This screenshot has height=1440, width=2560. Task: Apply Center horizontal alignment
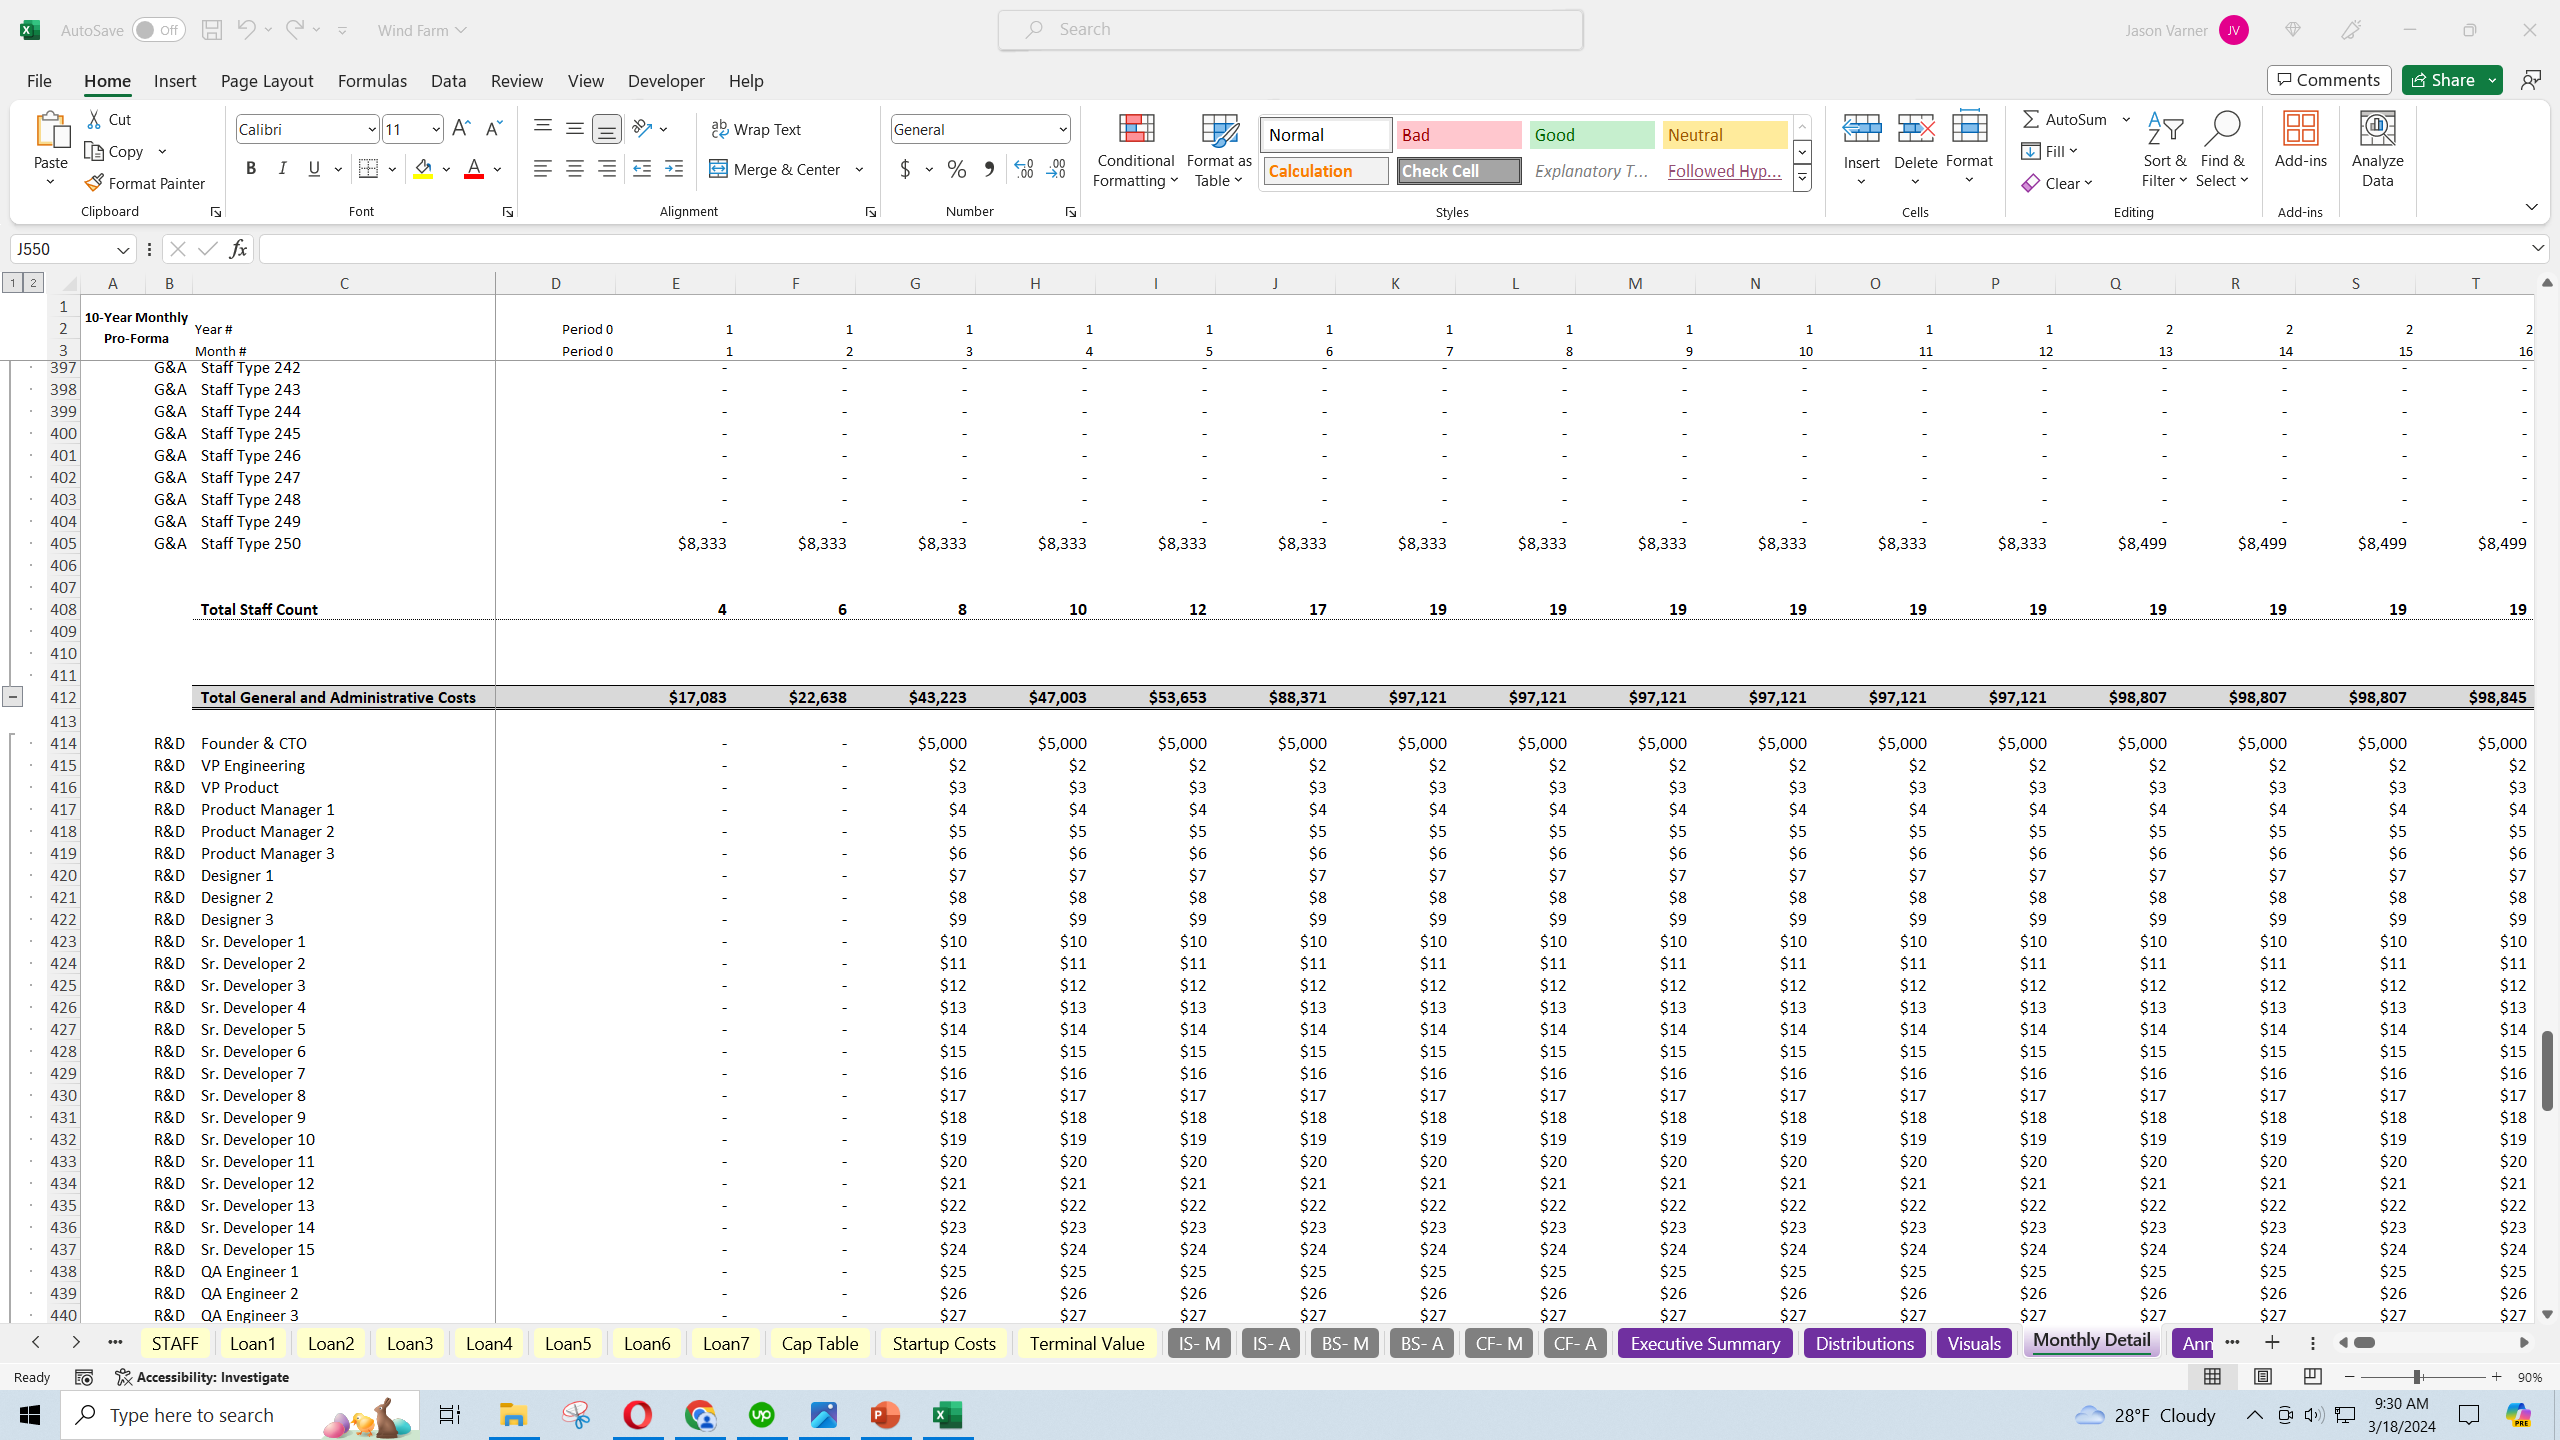click(x=575, y=169)
